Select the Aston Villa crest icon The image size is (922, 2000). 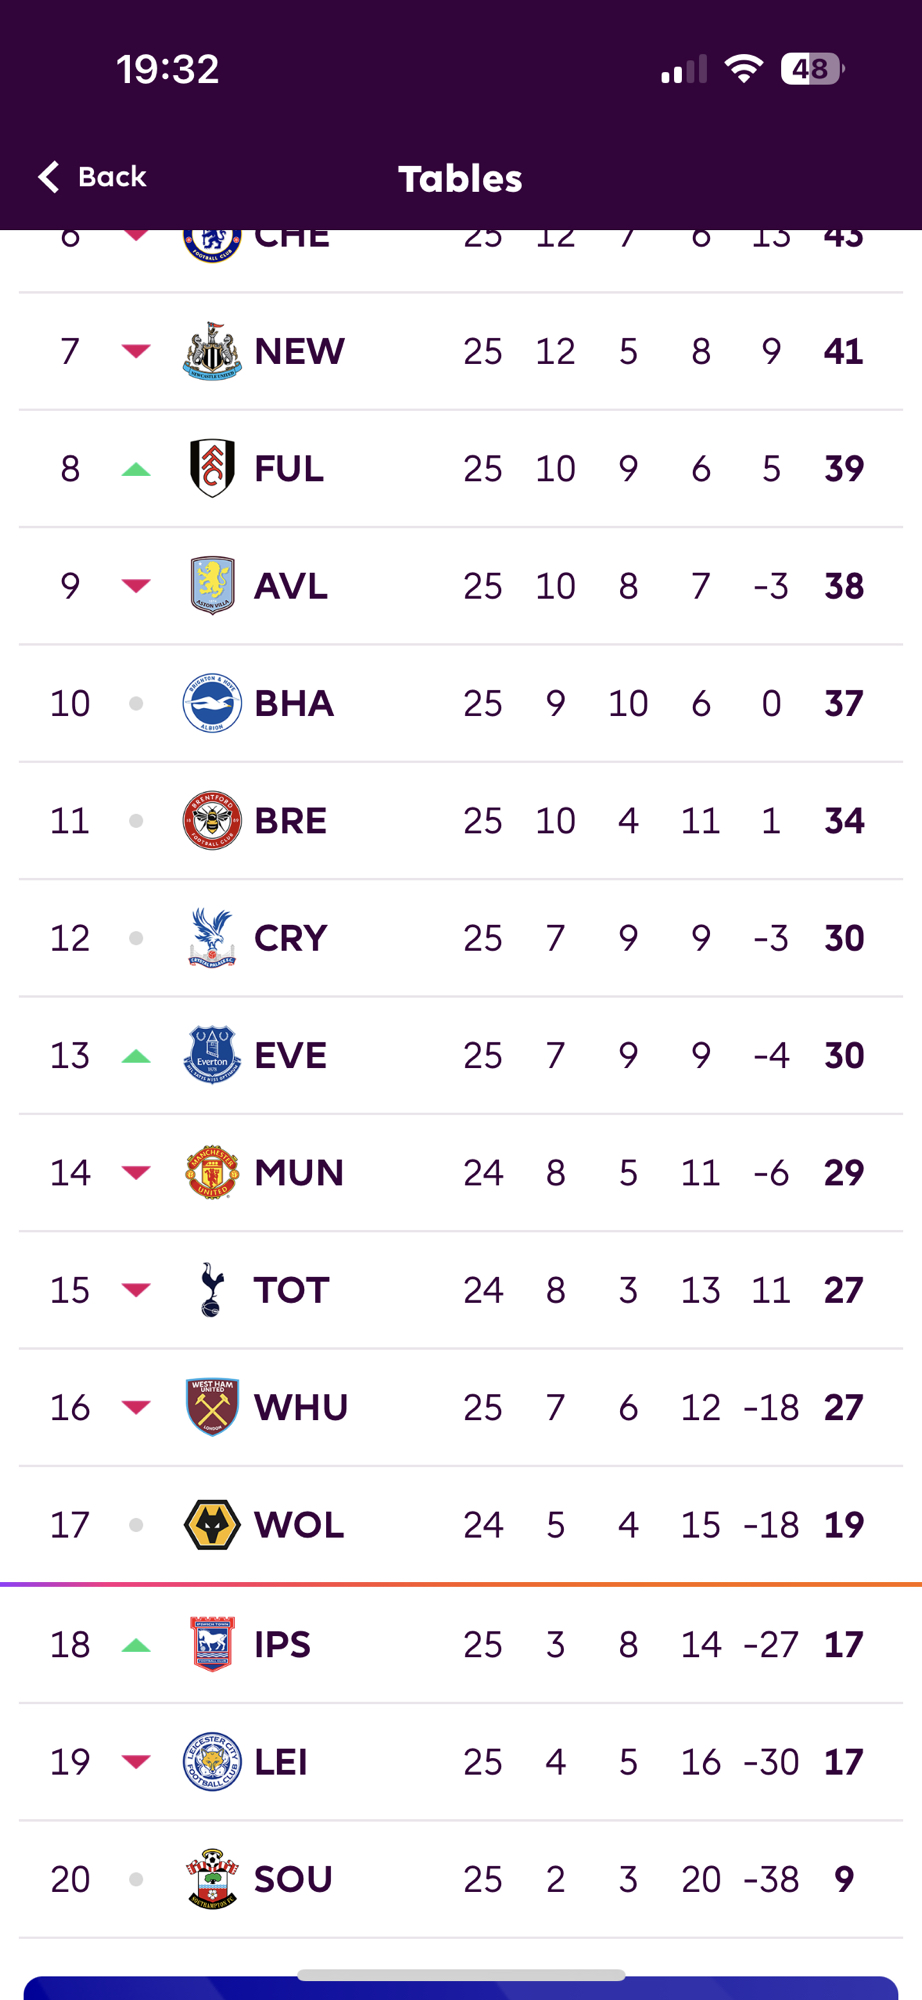pos(212,585)
